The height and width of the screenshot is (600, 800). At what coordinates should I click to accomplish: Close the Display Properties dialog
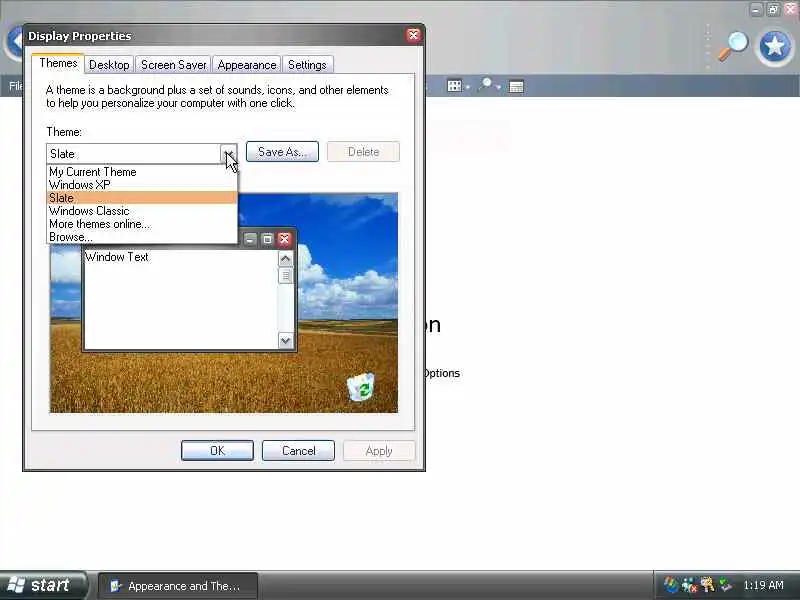pyautogui.click(x=413, y=35)
